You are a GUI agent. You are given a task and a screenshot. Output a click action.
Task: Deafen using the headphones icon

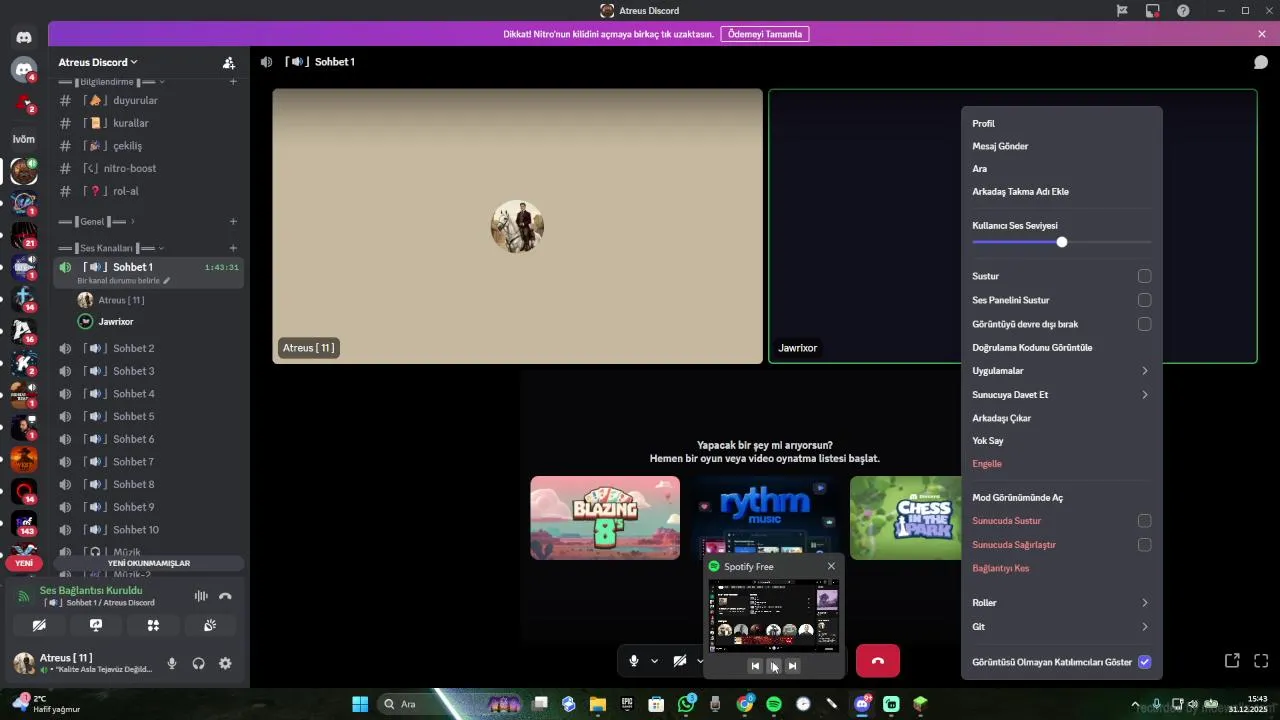pyautogui.click(x=199, y=663)
